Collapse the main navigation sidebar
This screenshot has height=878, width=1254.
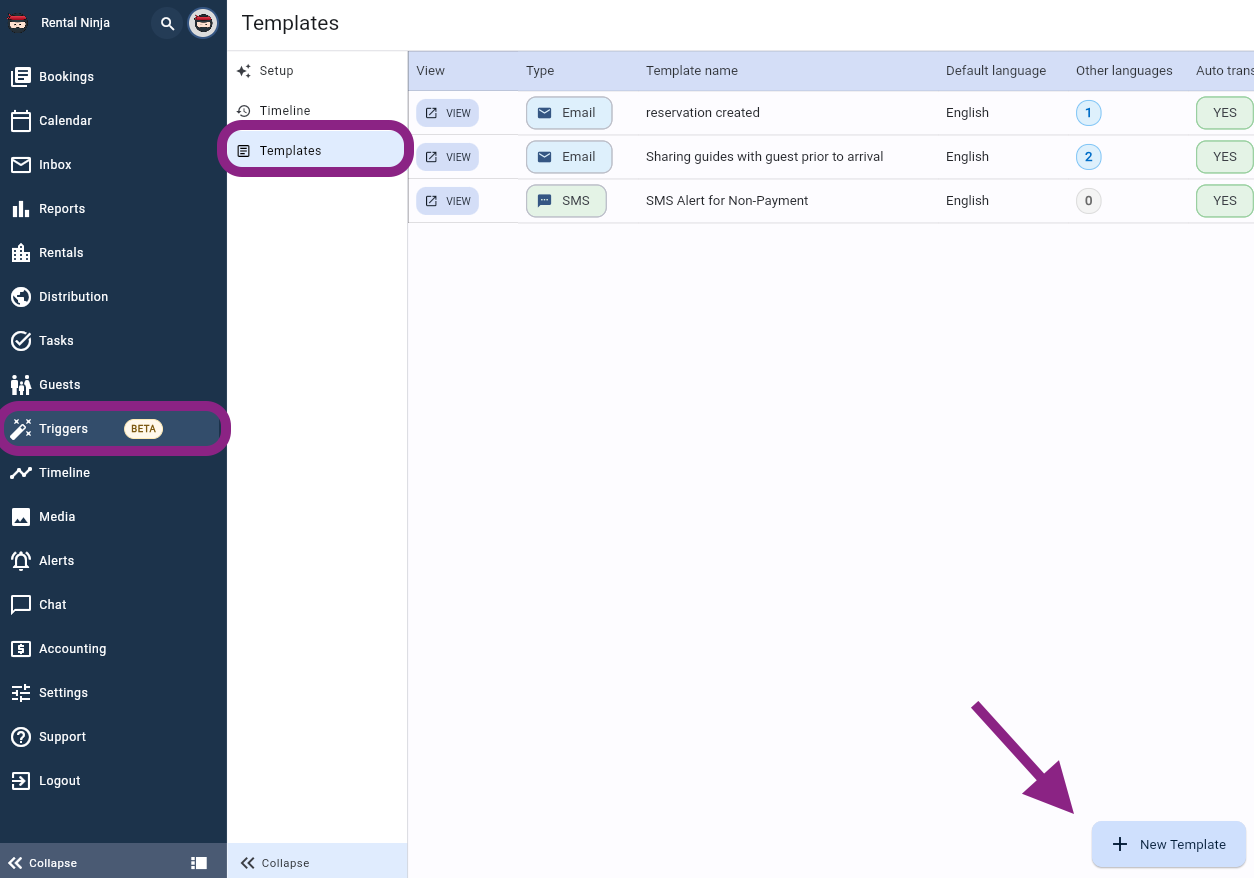coord(43,863)
